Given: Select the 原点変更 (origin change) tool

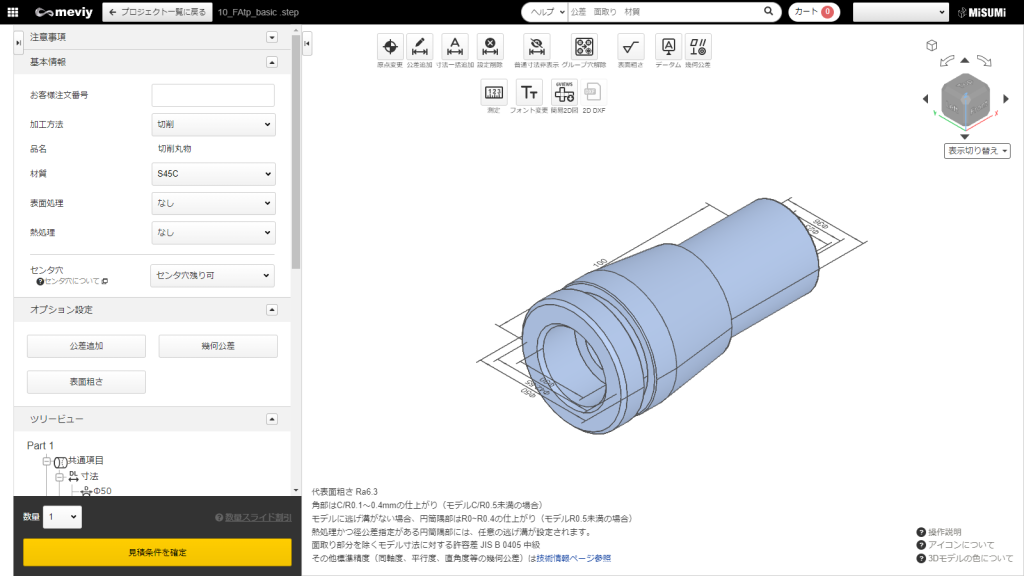Looking at the screenshot, I should point(389,45).
